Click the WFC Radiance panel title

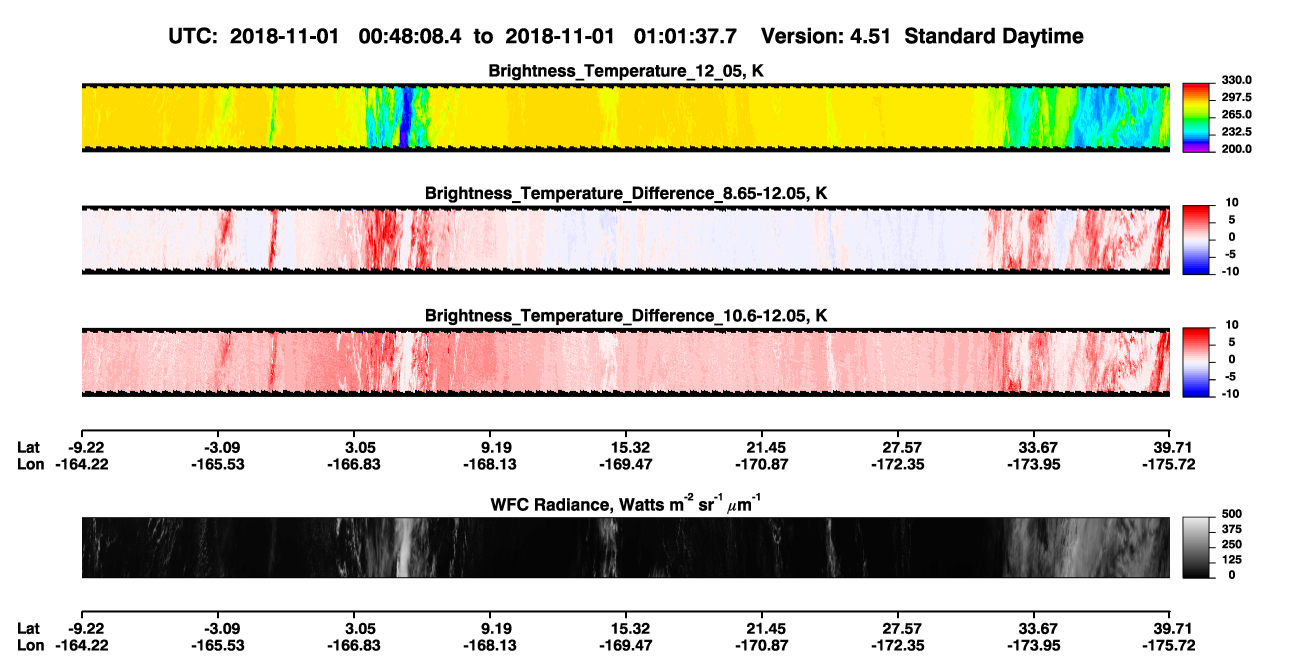pos(625,504)
